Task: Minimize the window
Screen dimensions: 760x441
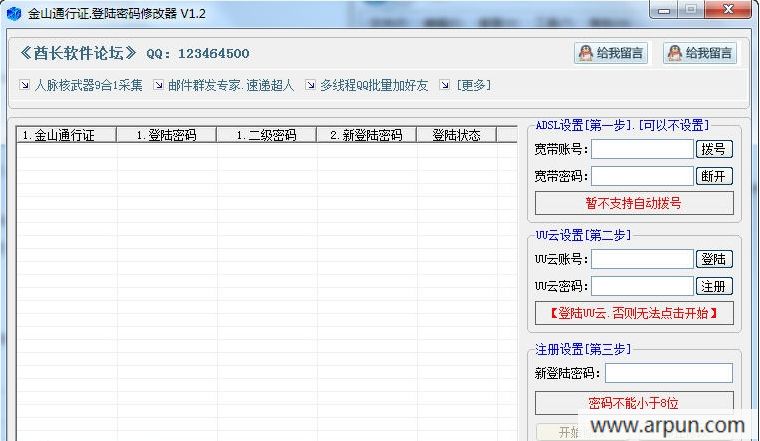Action: (664, 10)
